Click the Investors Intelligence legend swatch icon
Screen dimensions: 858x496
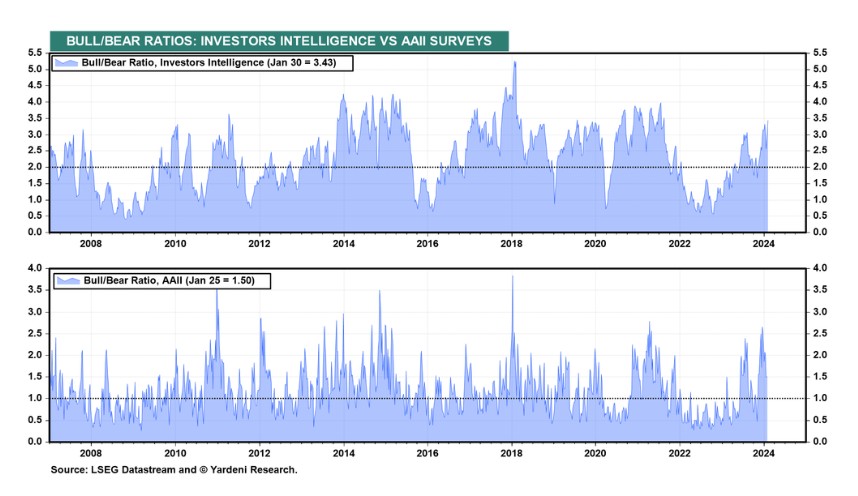pos(66,63)
